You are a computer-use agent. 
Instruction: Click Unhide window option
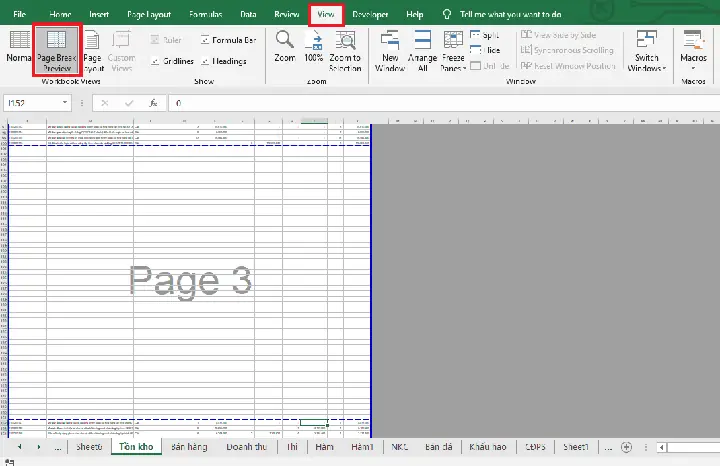click(490, 66)
